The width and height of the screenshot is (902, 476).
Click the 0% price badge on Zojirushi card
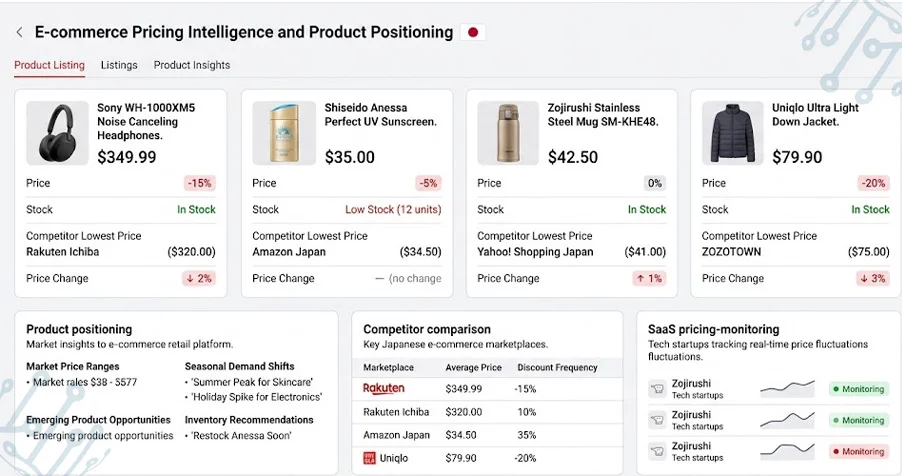coord(655,183)
